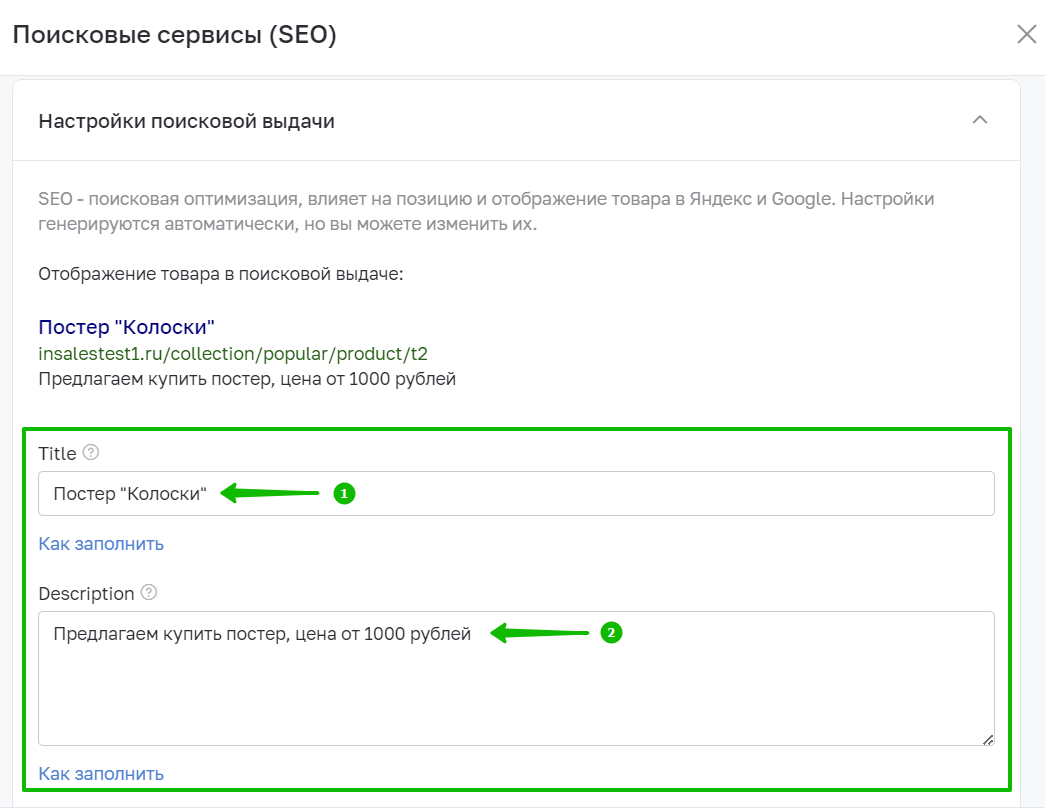The image size is (1045, 808).
Task: Open the help icon next to Description
Action: [149, 593]
